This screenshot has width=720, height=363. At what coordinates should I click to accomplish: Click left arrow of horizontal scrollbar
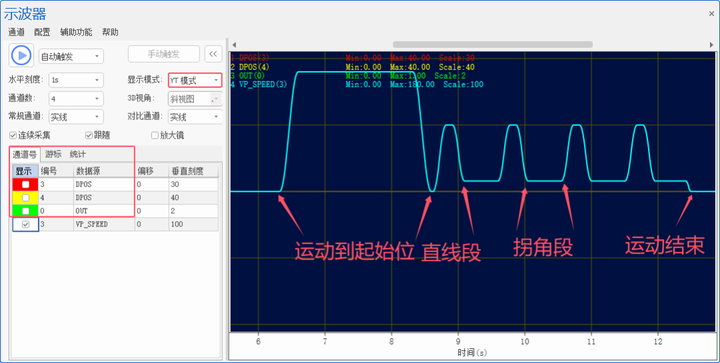(234, 45)
